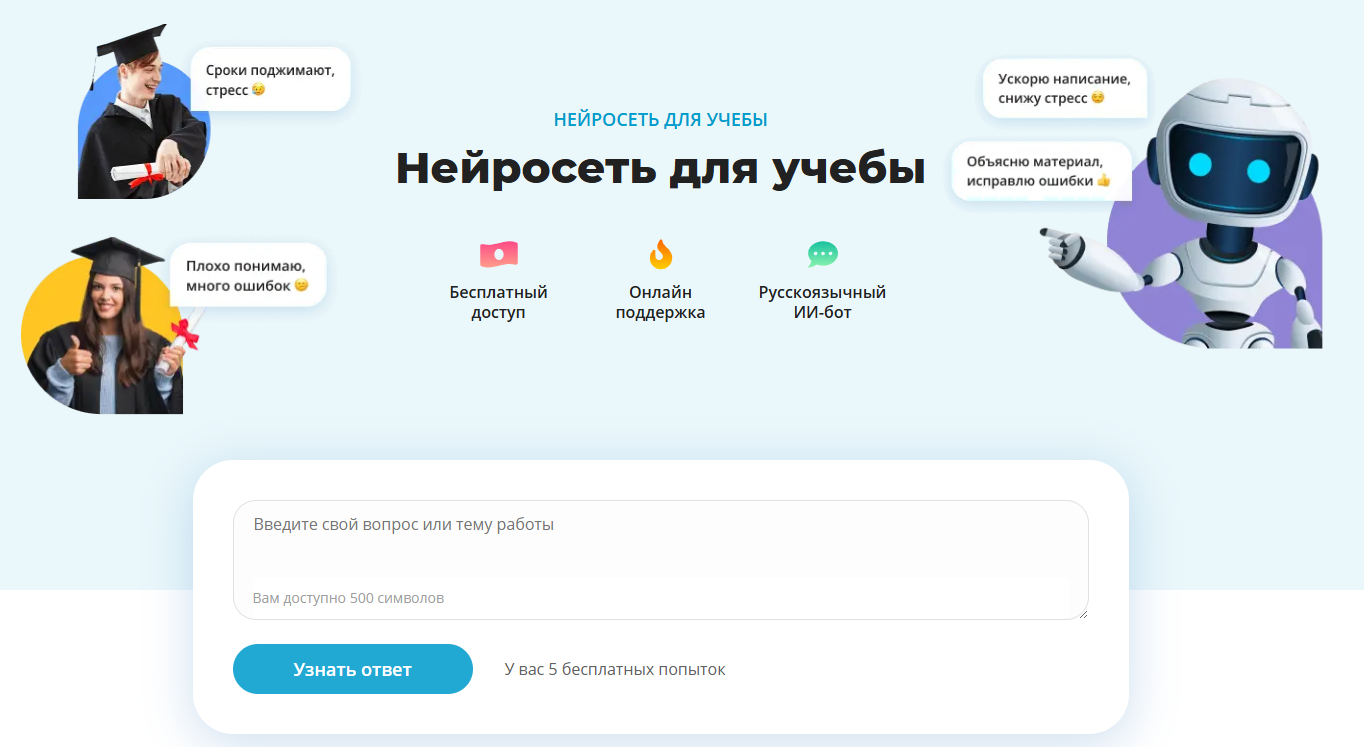This screenshot has width=1364, height=747.
Task: Click the Плохо понимаю, много ошибок bubble
Action: [x=247, y=275]
